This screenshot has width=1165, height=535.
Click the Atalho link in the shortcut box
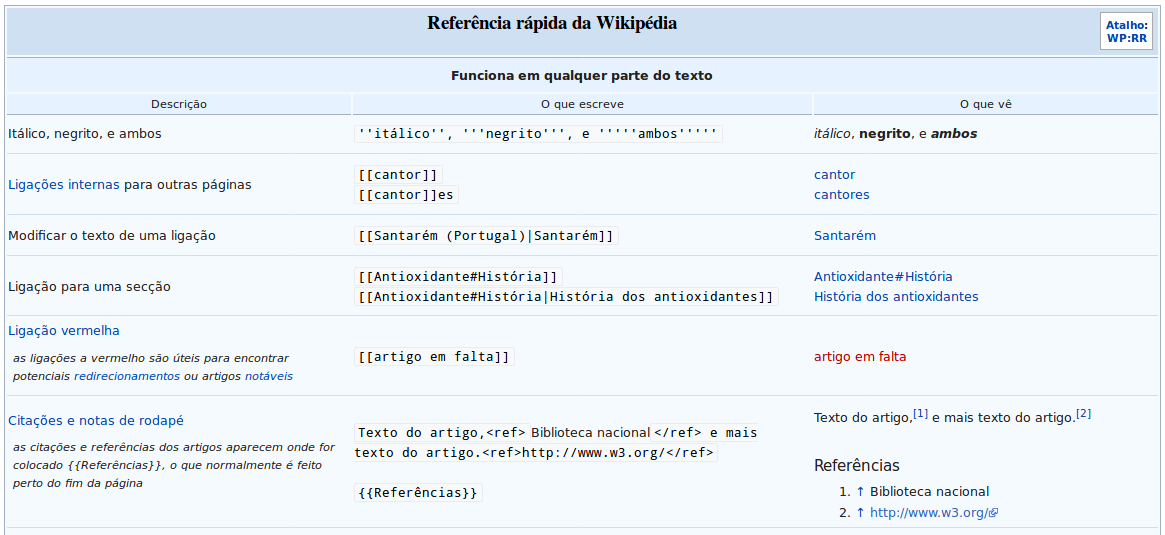pos(1126,26)
